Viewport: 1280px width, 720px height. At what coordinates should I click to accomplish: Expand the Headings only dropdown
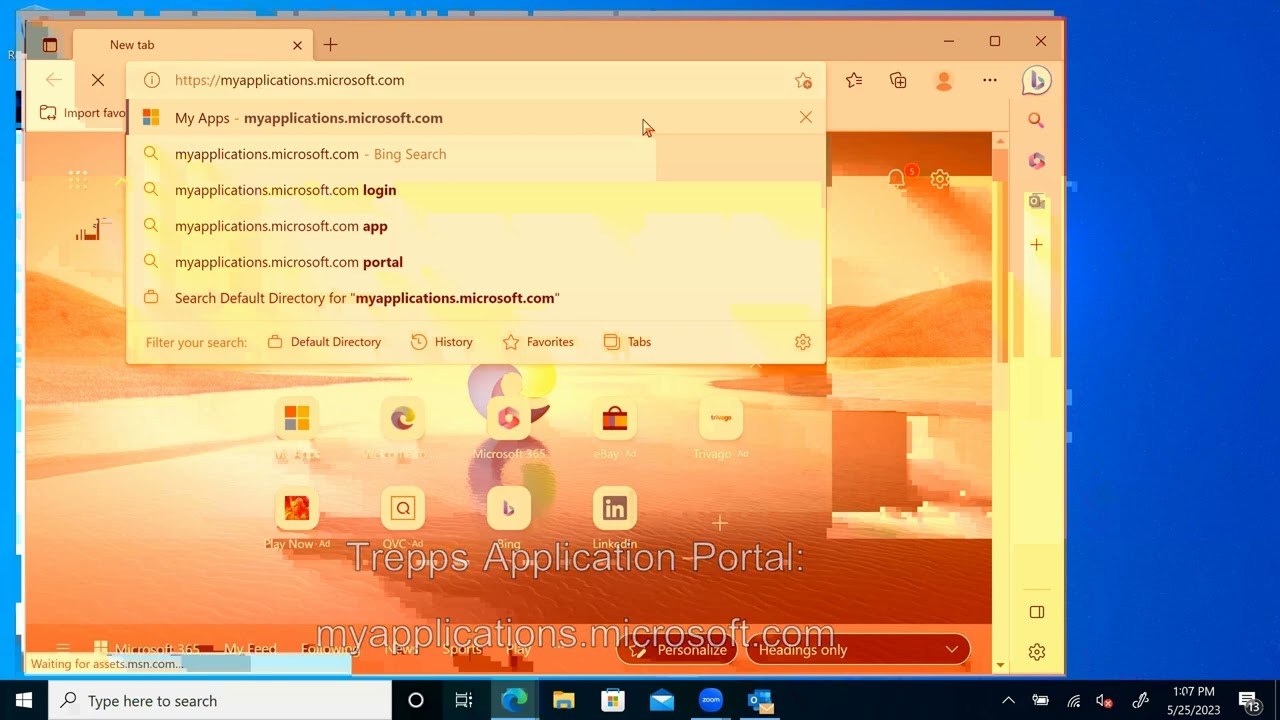tap(858, 650)
